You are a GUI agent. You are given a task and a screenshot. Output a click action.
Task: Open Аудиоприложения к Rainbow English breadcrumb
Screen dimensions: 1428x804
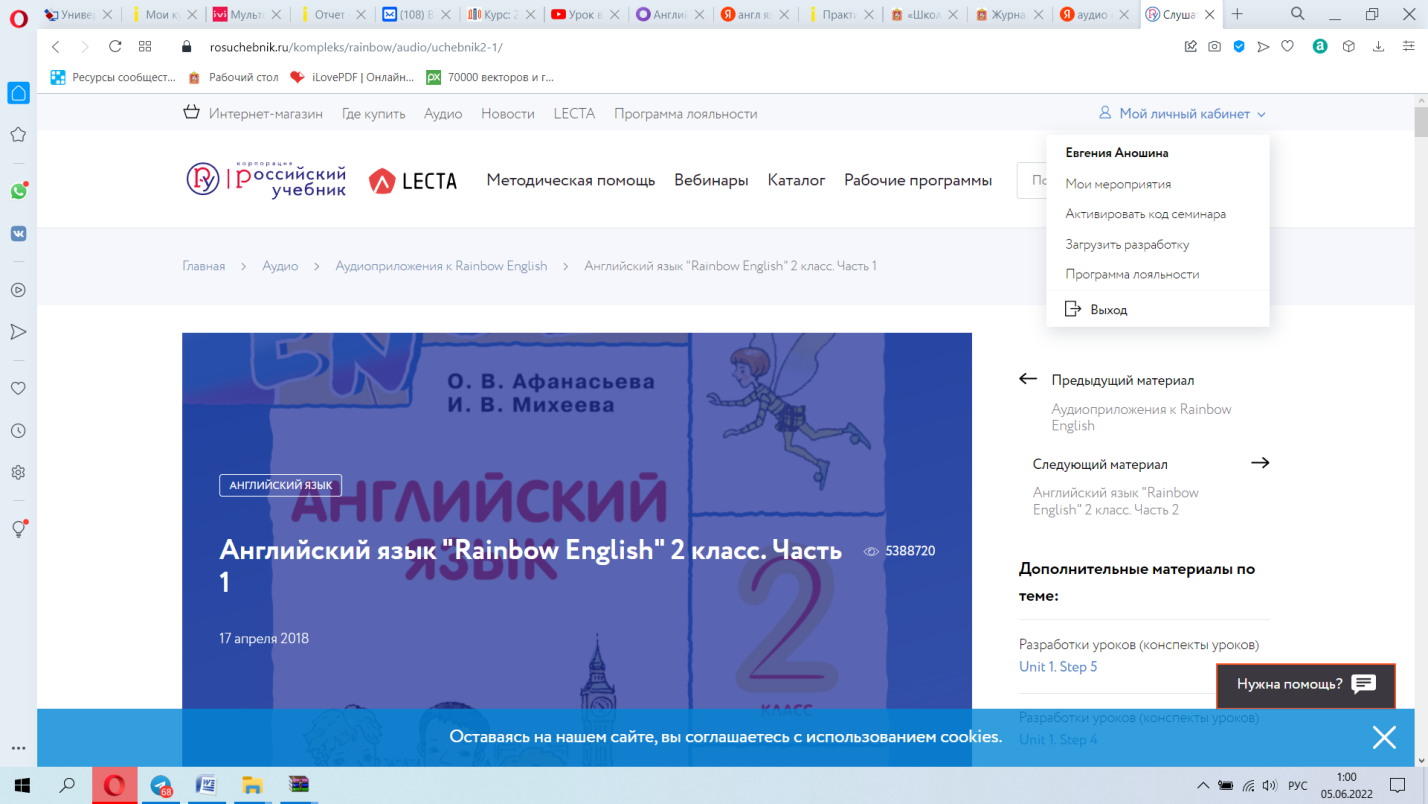pos(441,266)
